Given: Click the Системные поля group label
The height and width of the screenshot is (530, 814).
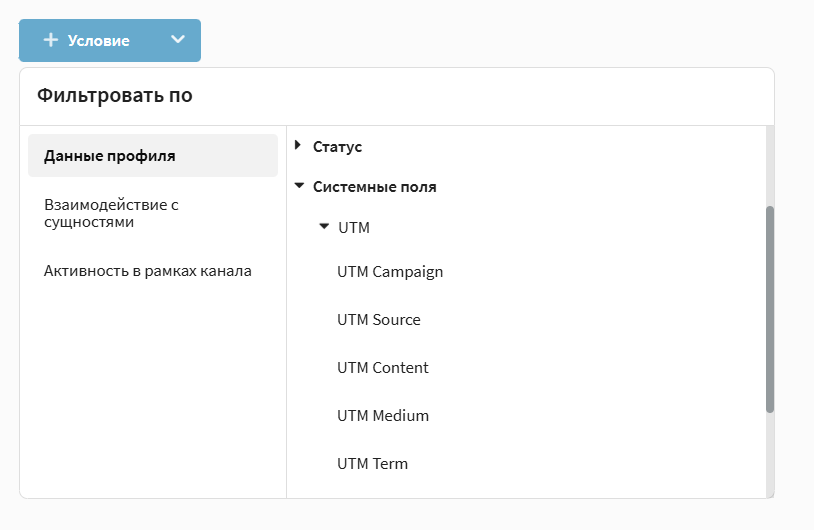Looking at the screenshot, I should [374, 187].
